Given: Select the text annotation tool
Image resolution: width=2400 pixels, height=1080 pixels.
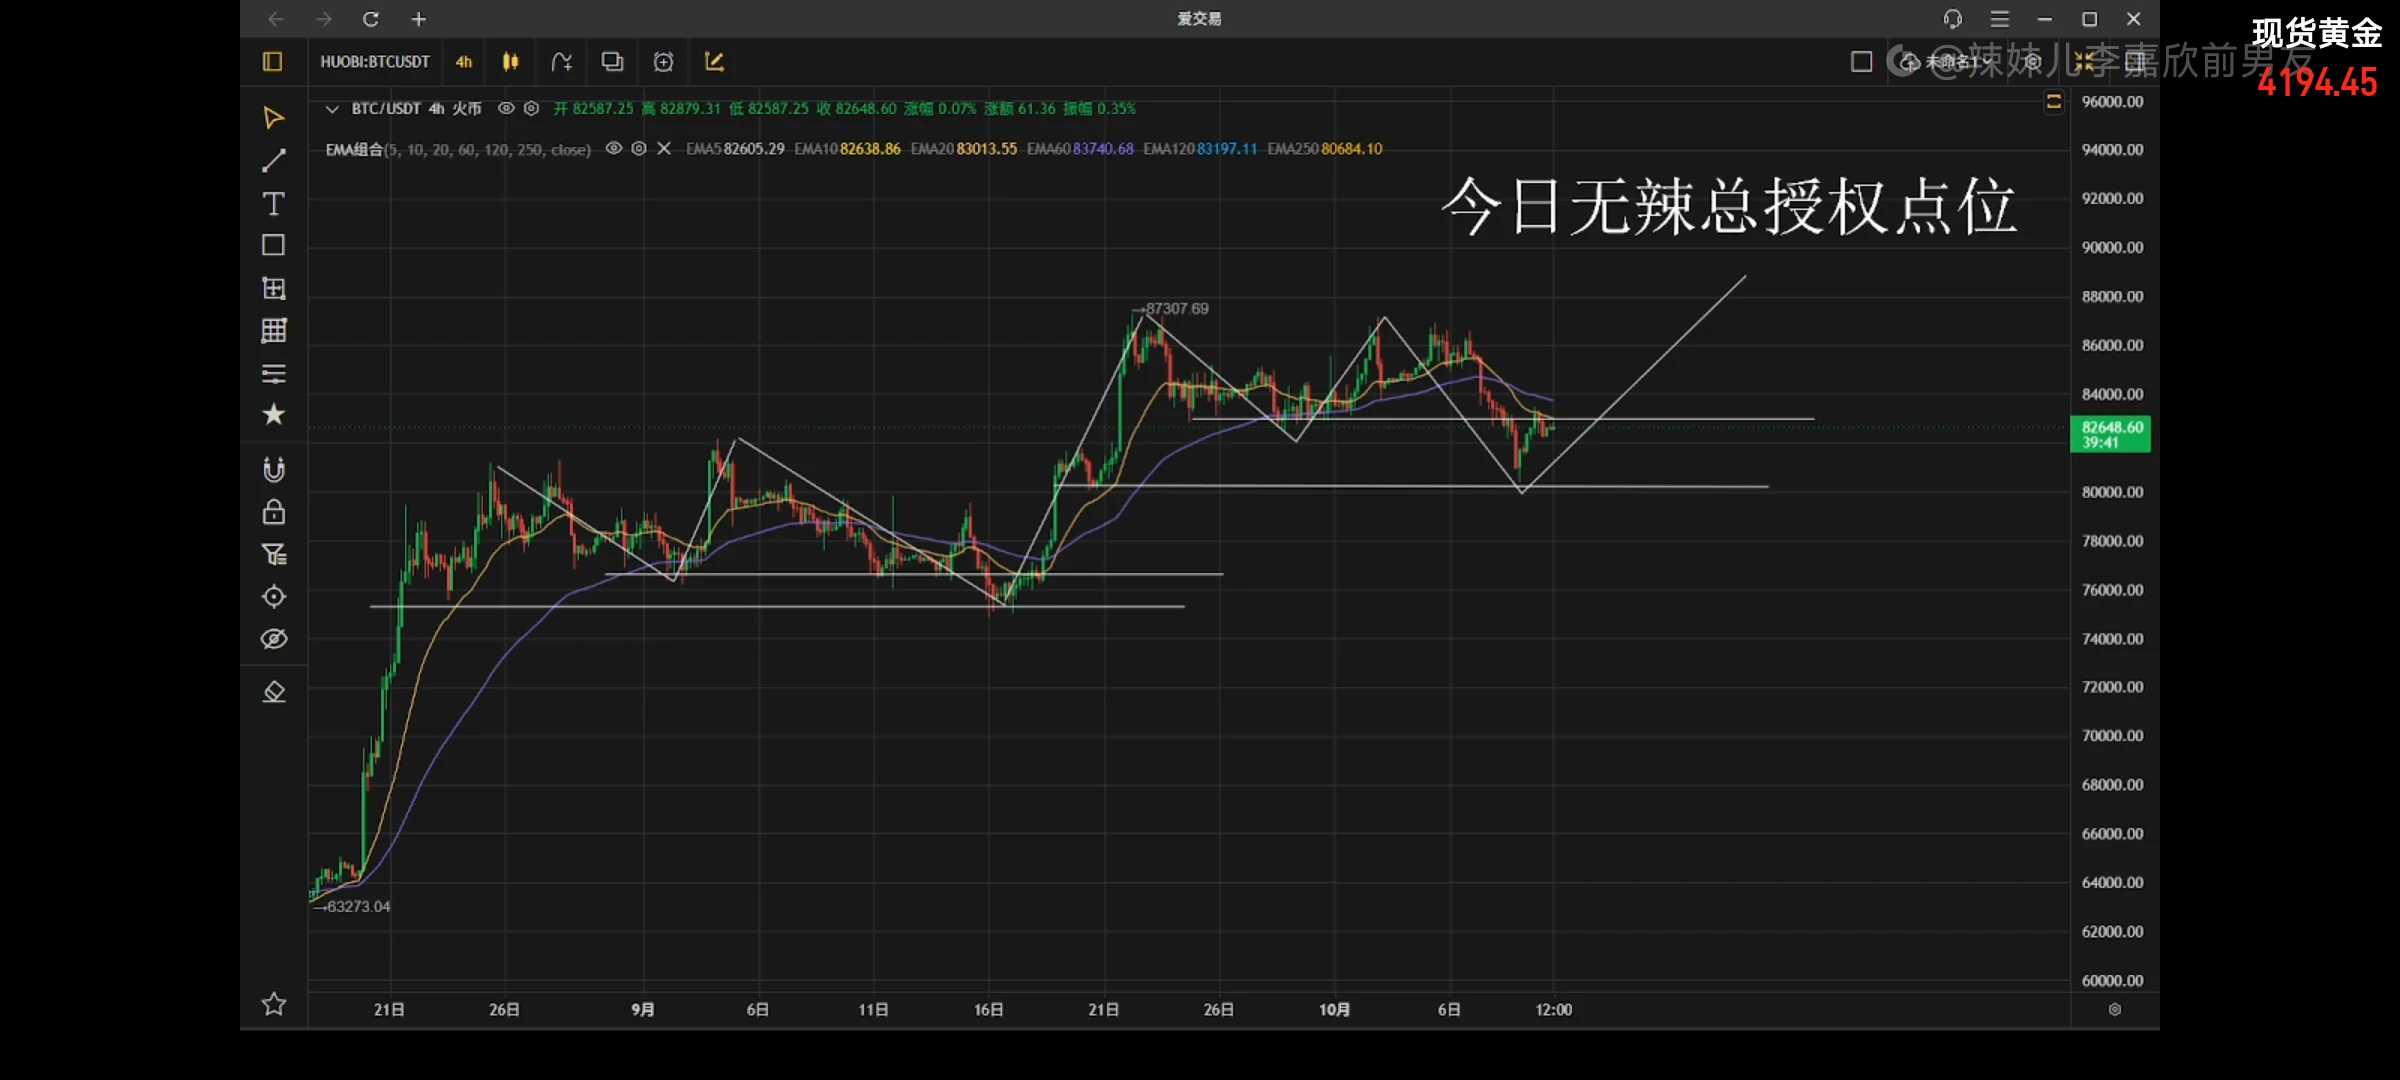Looking at the screenshot, I should [273, 204].
